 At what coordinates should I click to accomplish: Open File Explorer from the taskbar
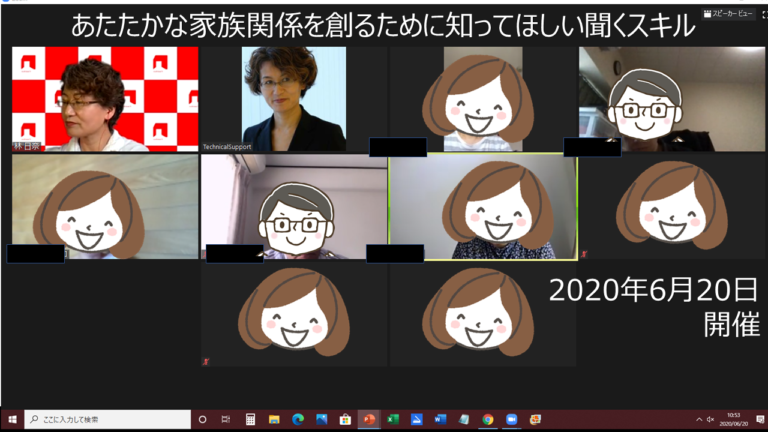pyautogui.click(x=274, y=419)
